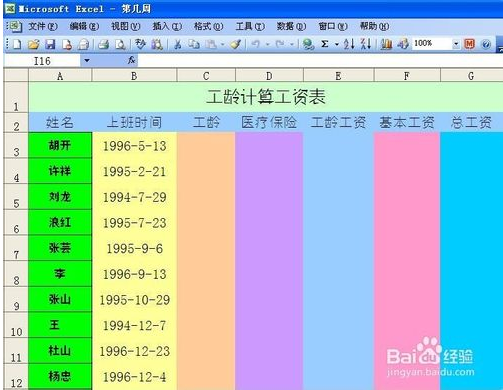Select header cell 上班时间
The height and width of the screenshot is (390, 503).
(134, 122)
